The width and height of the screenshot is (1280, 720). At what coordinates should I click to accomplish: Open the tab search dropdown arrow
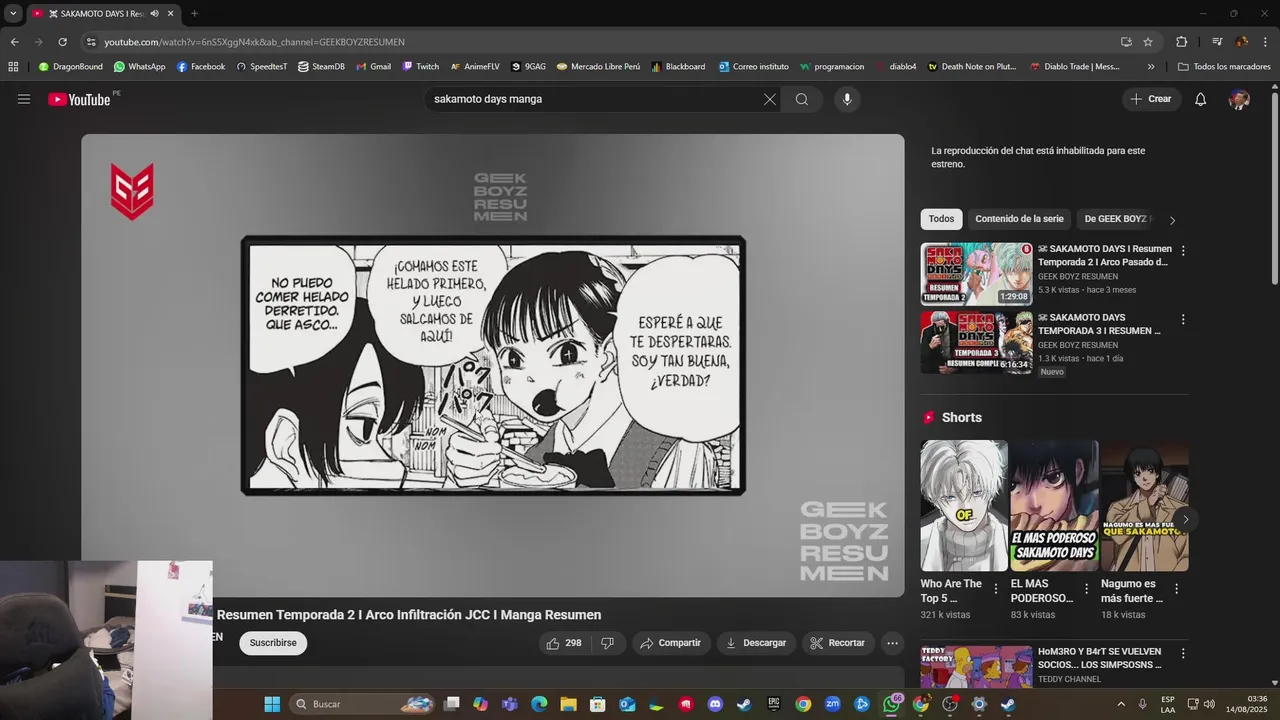click(x=13, y=13)
